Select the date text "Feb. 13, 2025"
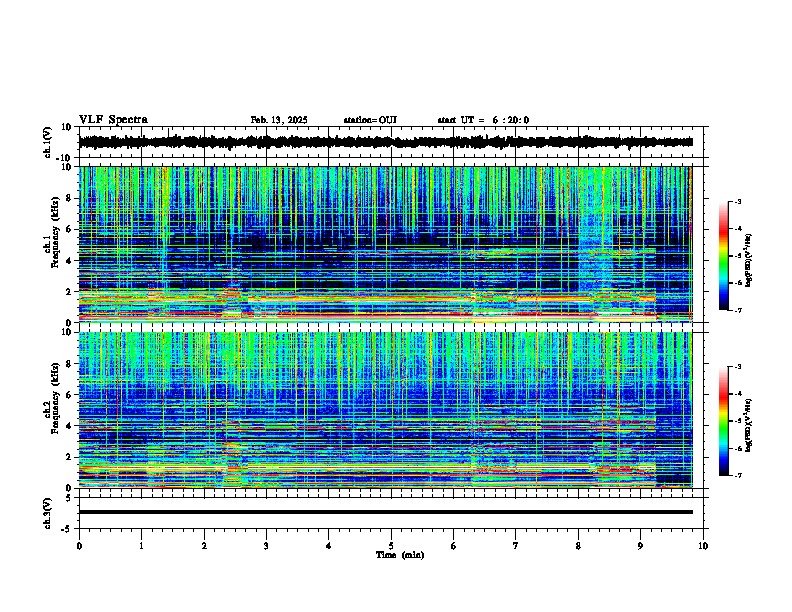The image size is (792, 612). click(x=279, y=120)
